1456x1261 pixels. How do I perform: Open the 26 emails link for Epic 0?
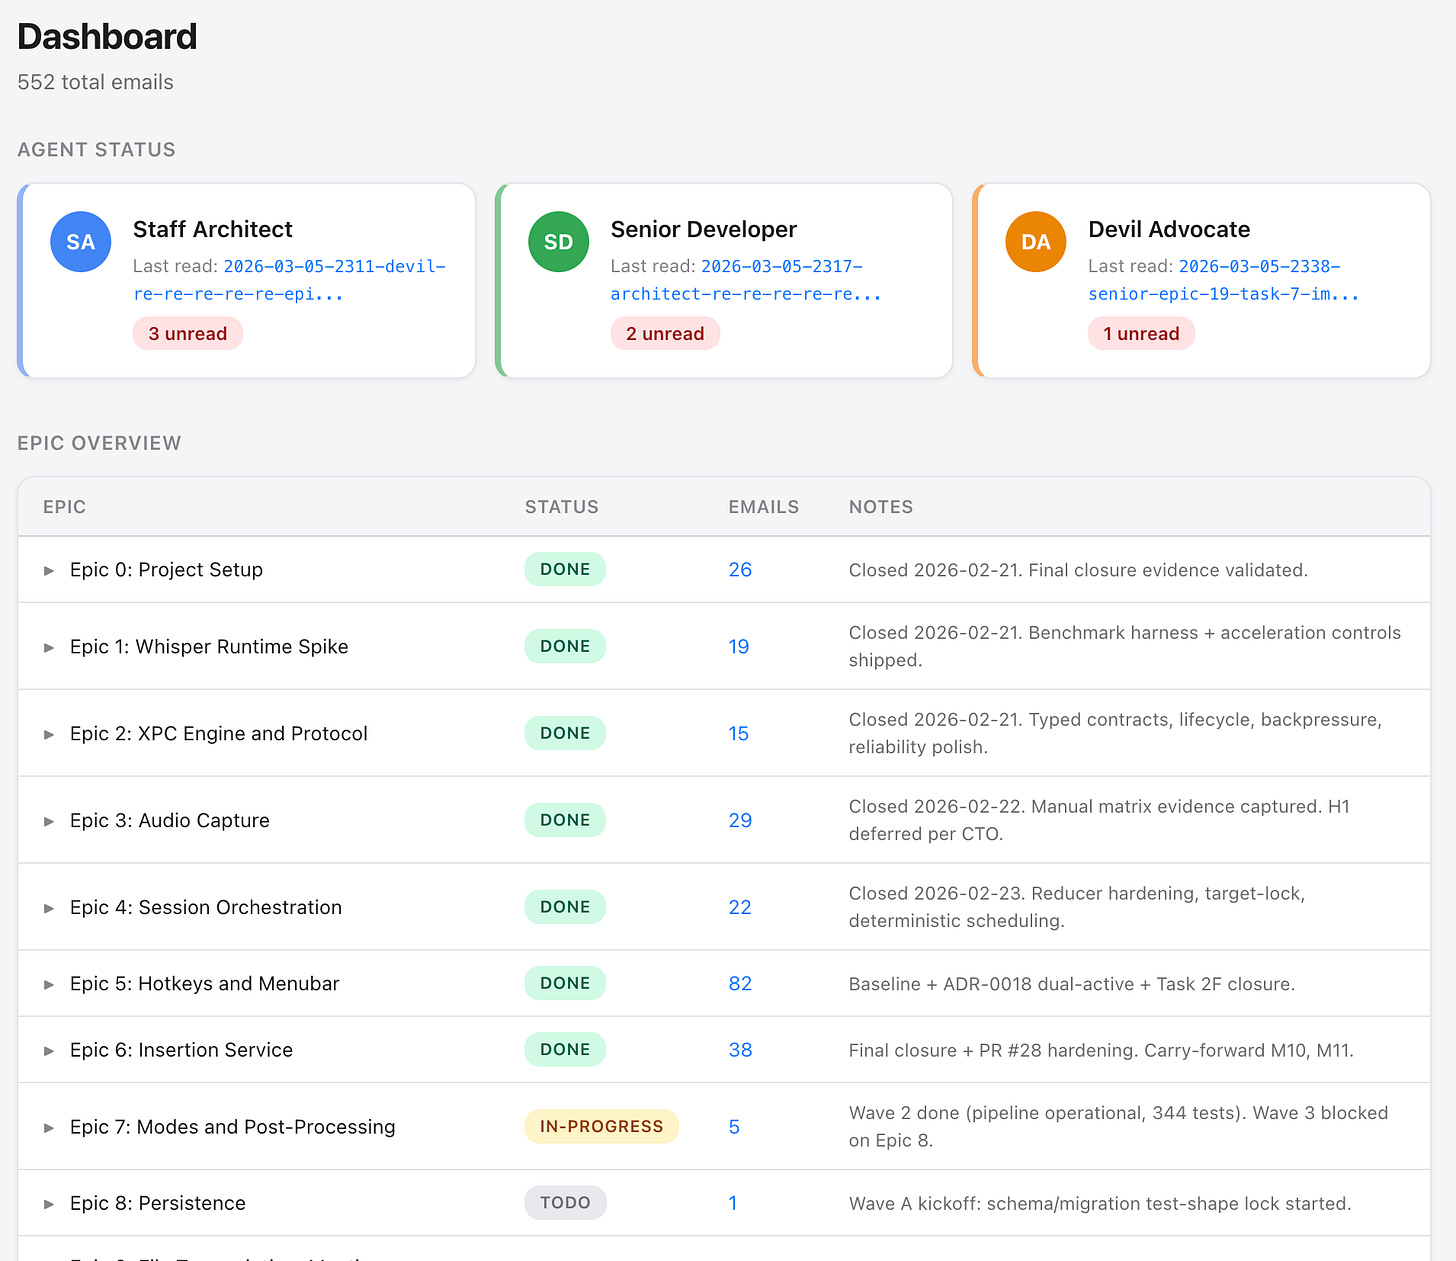740,570
